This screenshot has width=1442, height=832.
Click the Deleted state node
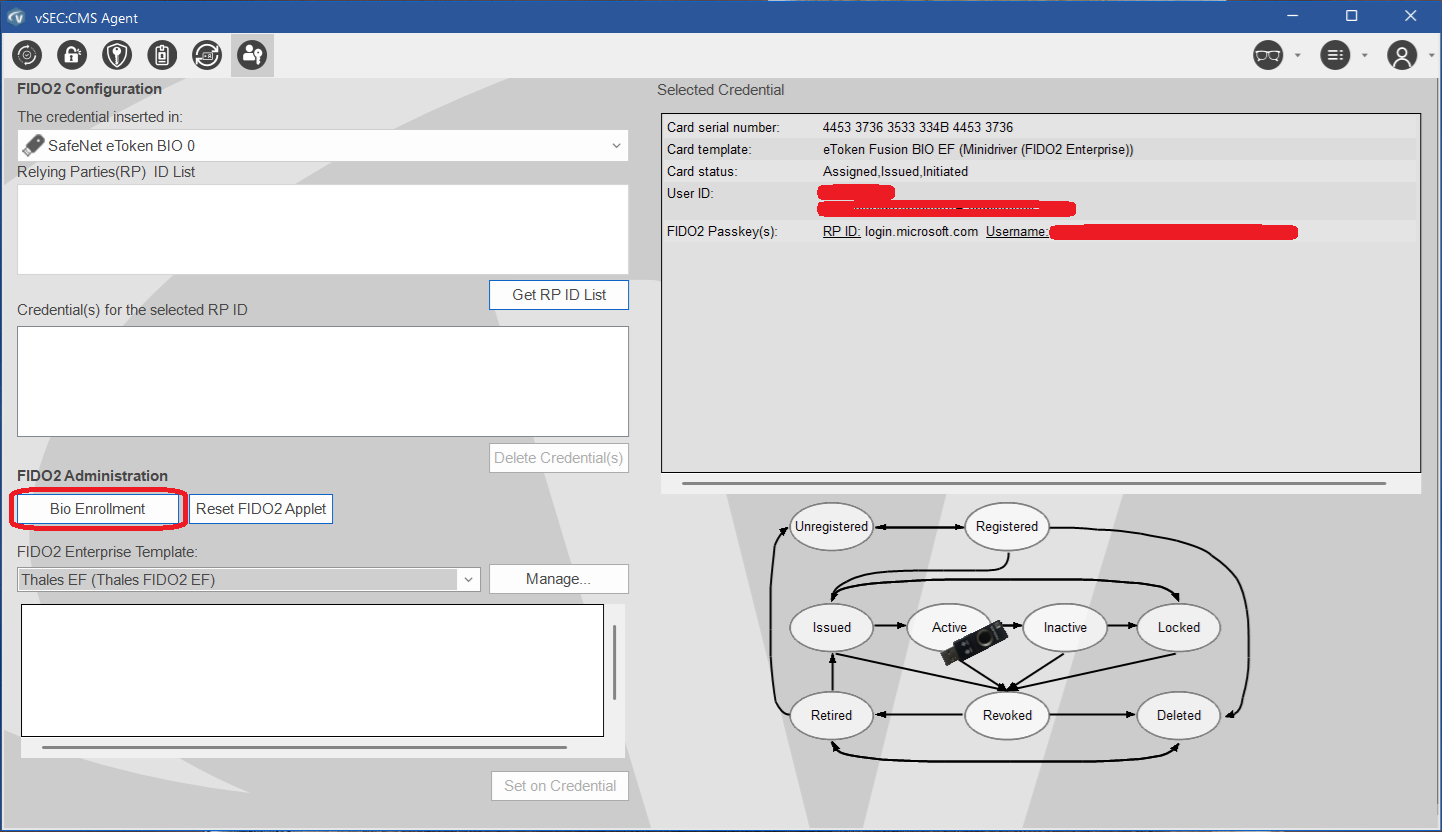coord(1179,715)
